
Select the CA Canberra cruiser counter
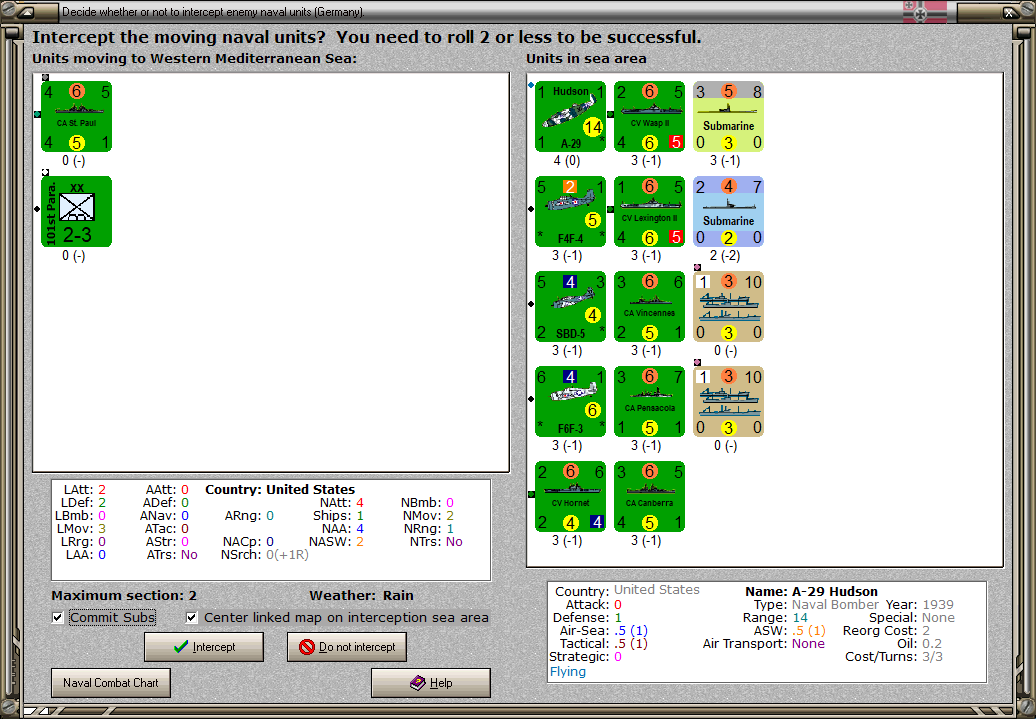click(649, 496)
